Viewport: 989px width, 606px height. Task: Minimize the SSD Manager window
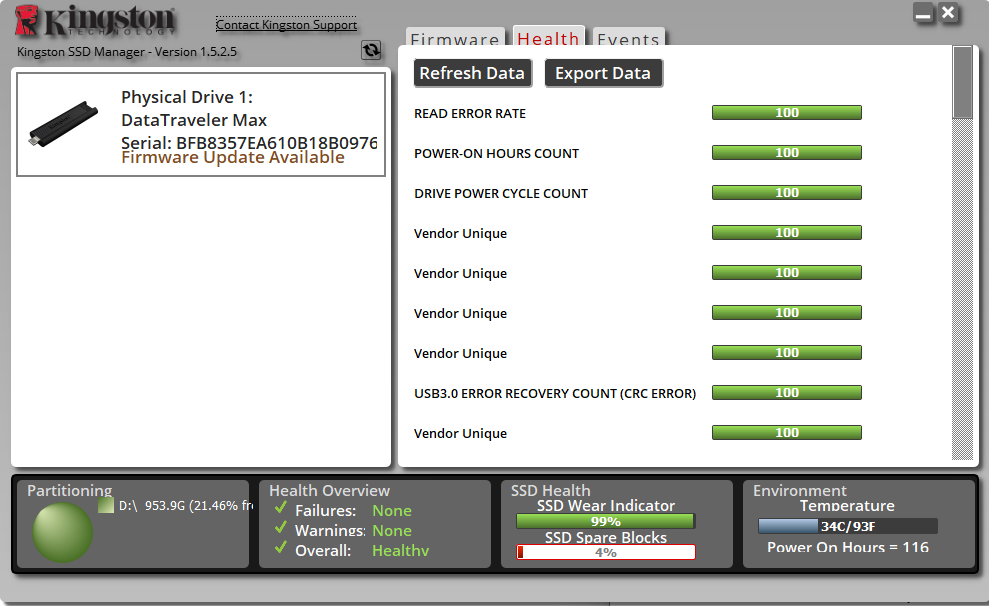923,14
